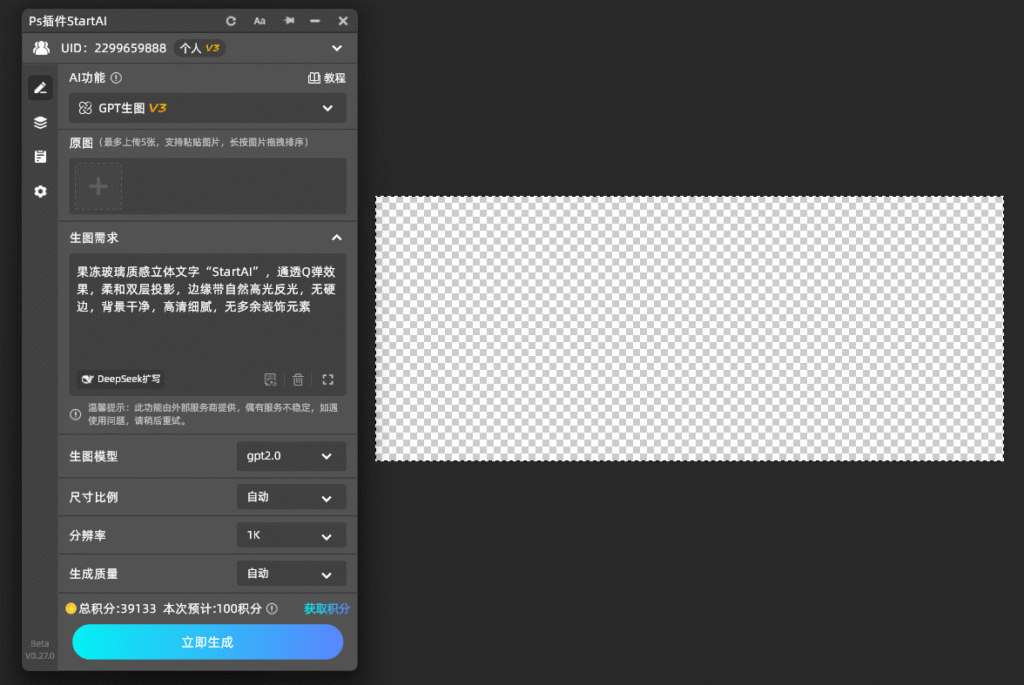This screenshot has width=1024, height=685.
Task: Click the 立即生成 generate button
Action: coord(208,642)
